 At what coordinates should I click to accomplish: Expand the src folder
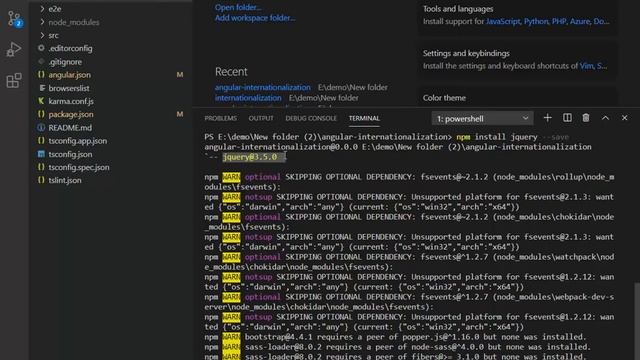(53, 36)
